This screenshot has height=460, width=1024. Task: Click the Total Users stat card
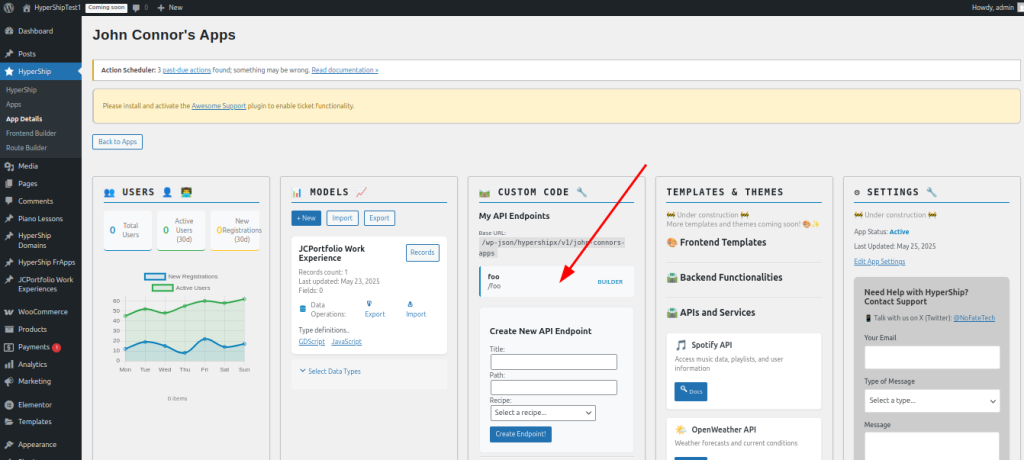(128, 230)
